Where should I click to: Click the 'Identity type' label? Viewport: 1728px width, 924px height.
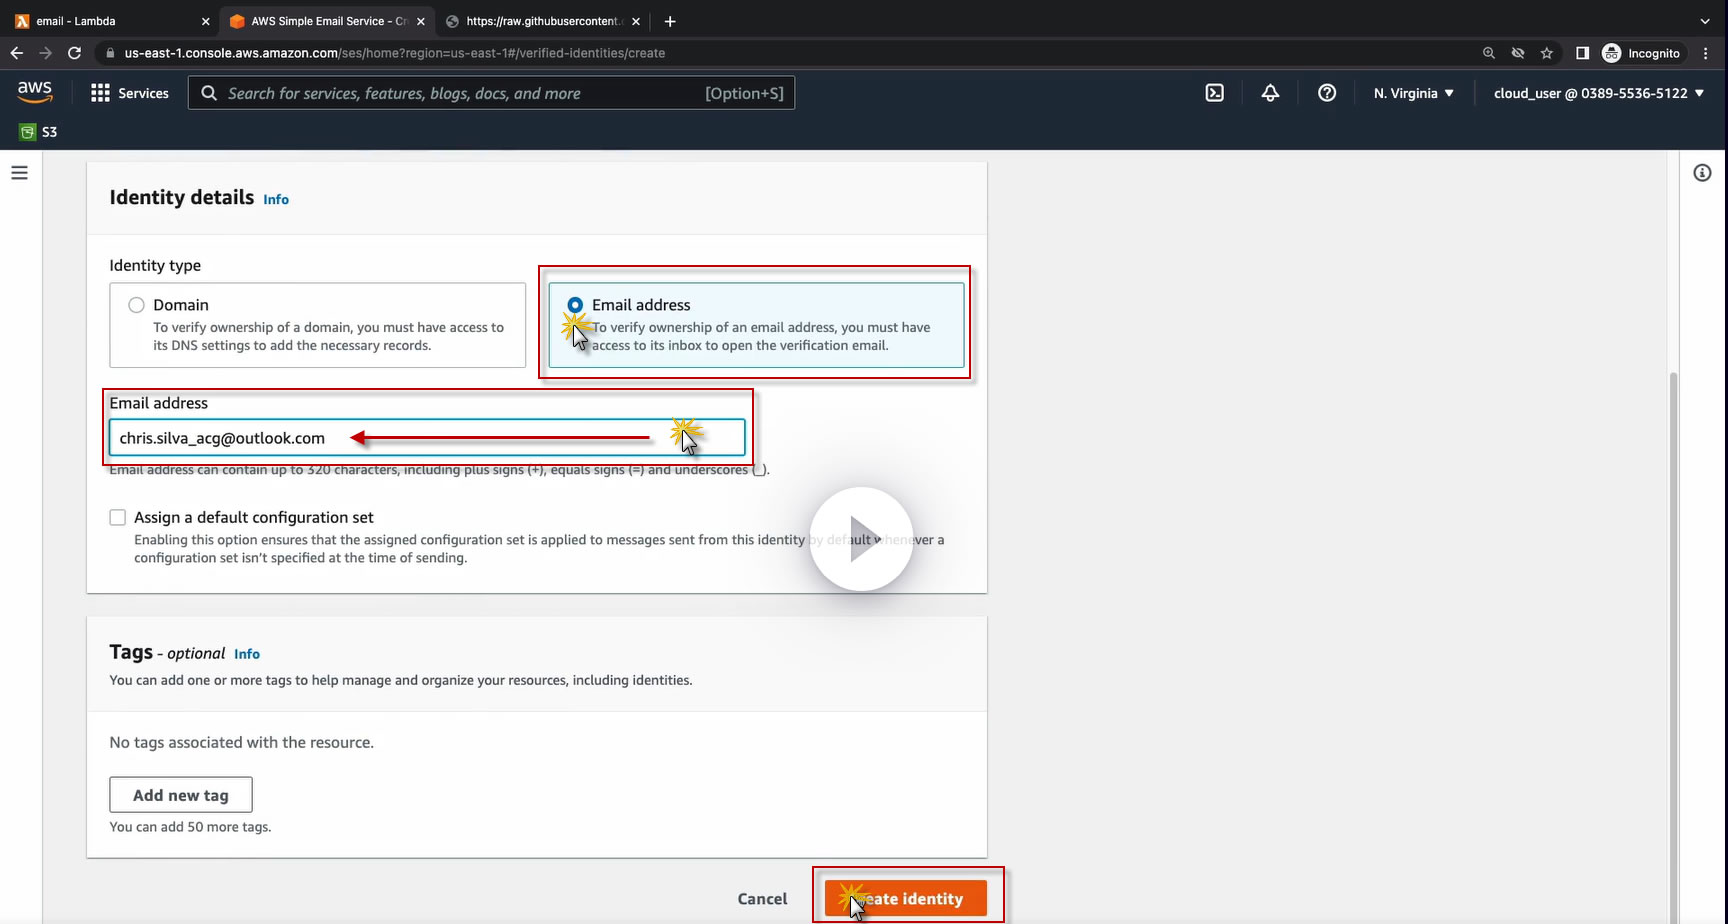click(x=155, y=265)
